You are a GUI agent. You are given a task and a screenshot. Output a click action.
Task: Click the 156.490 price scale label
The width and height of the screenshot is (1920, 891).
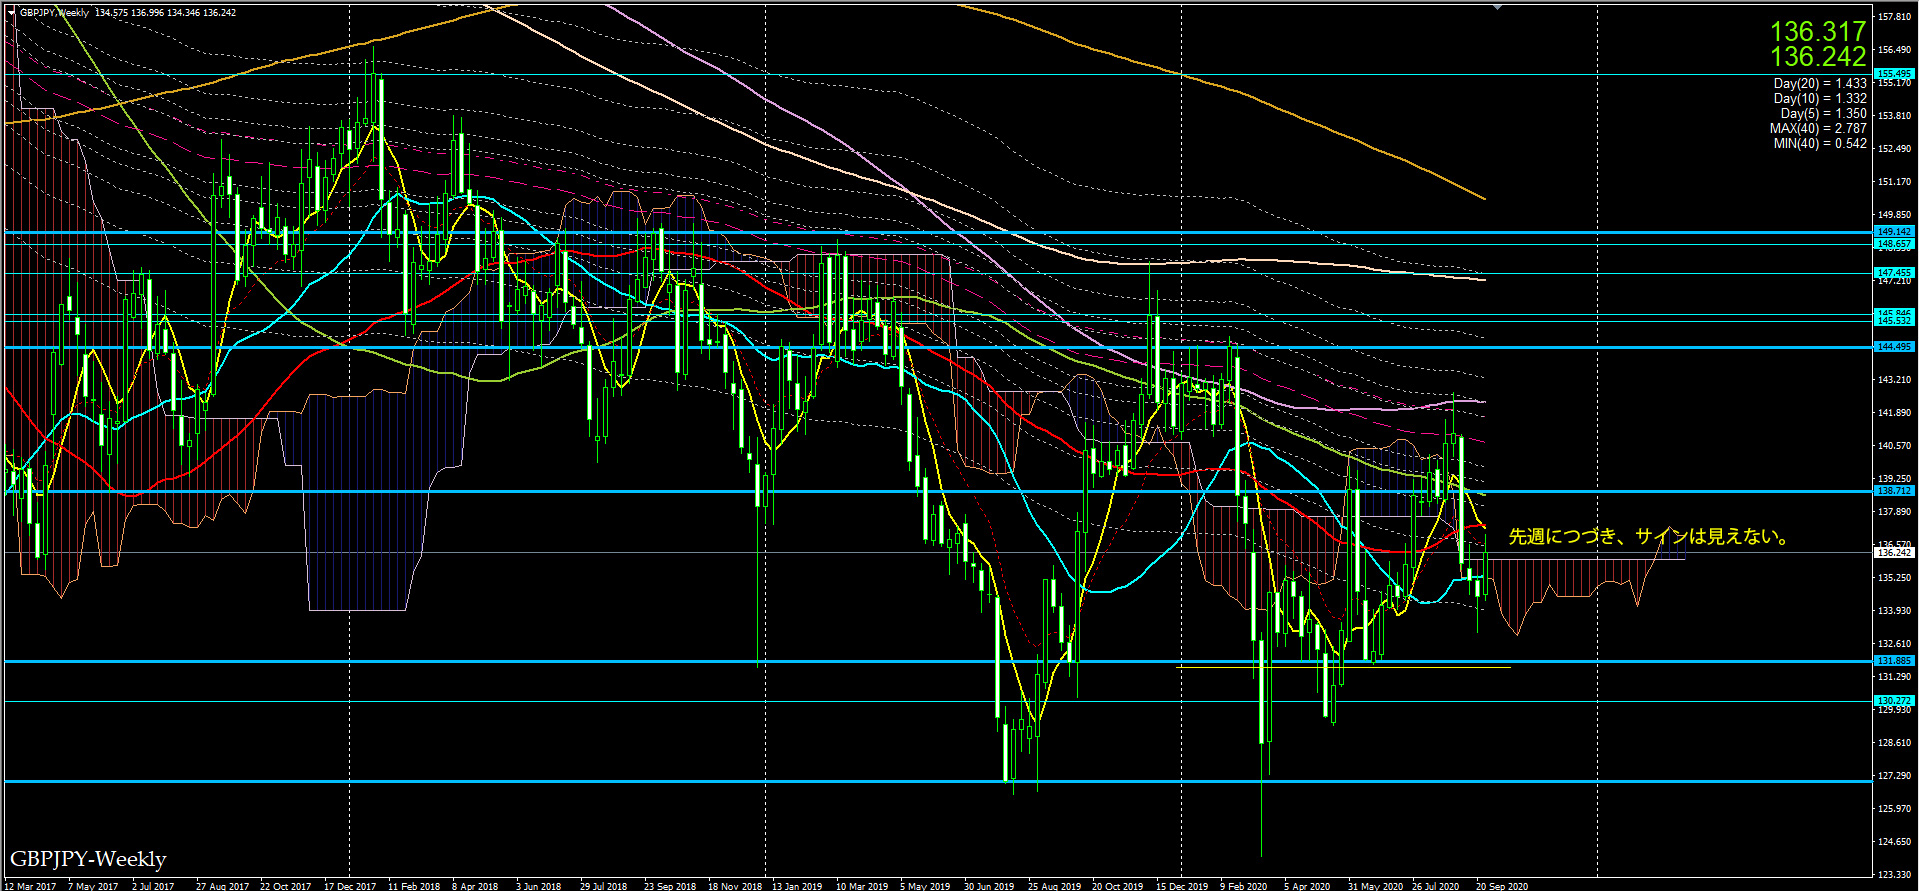point(1895,50)
